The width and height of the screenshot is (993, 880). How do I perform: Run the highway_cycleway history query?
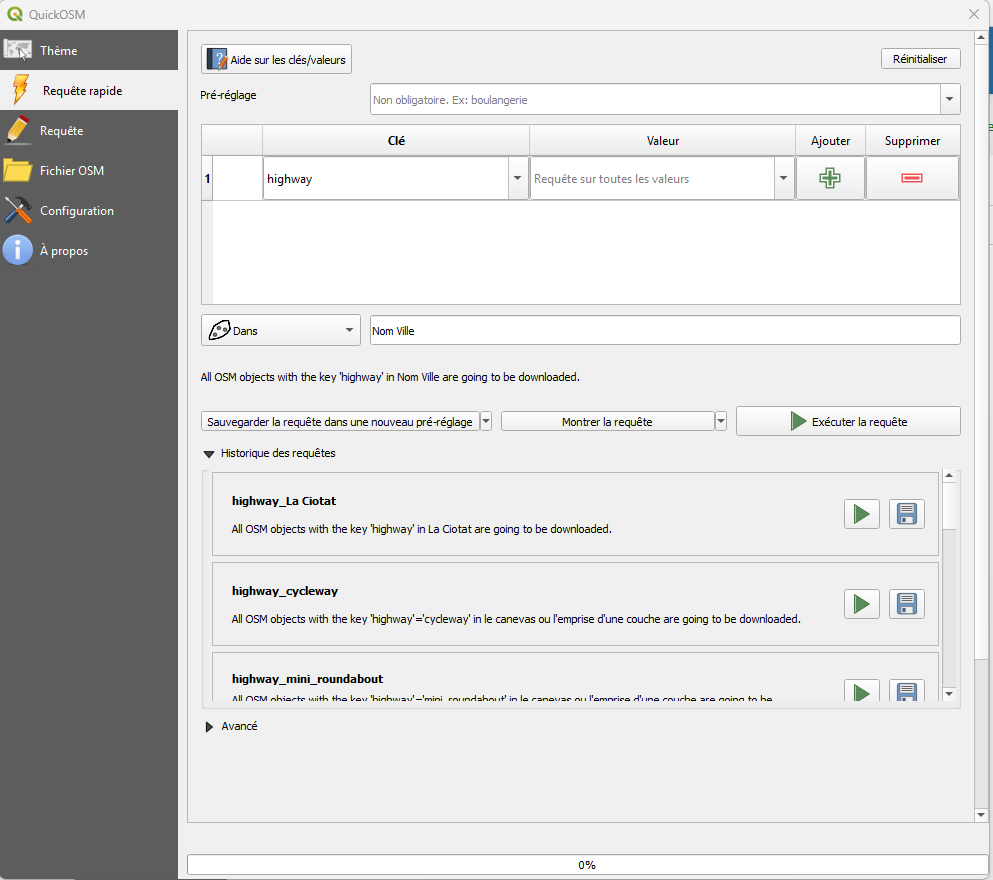(861, 603)
